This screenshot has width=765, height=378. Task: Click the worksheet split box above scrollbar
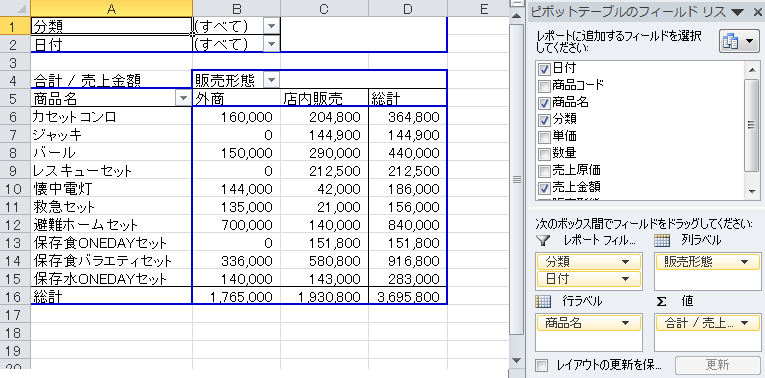click(x=517, y=2)
